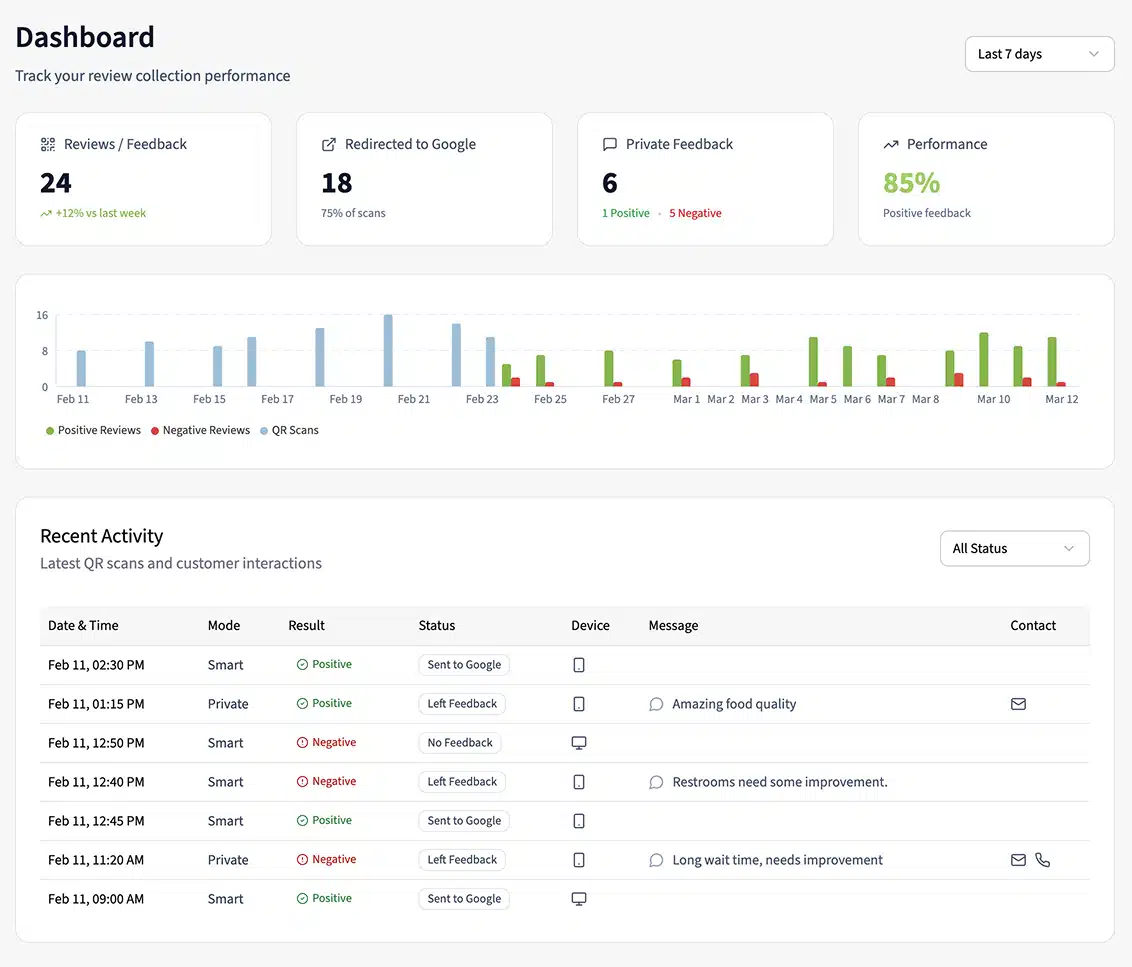This screenshot has width=1132, height=967.
Task: Click Sent to Google badge in 02:30 PM row
Action: [464, 665]
